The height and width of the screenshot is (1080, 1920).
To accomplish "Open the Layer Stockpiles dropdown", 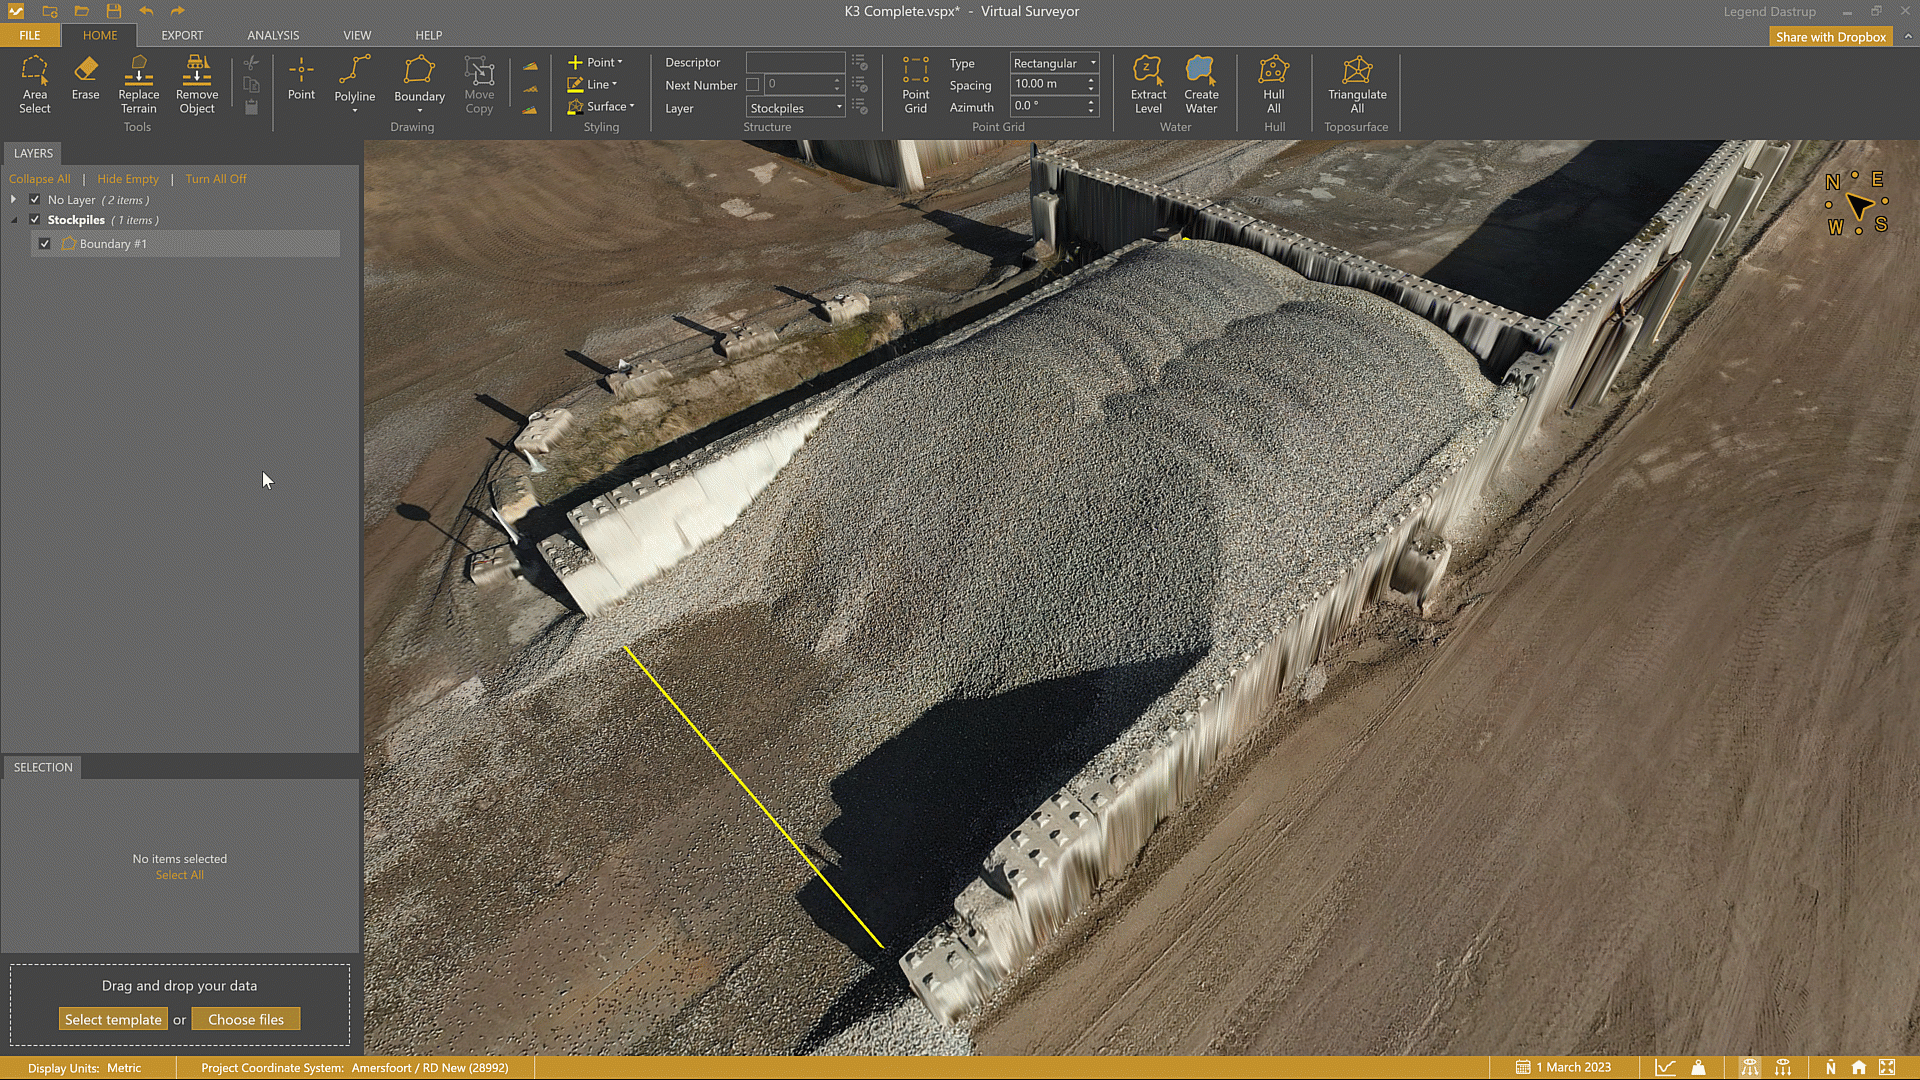I will (x=796, y=108).
